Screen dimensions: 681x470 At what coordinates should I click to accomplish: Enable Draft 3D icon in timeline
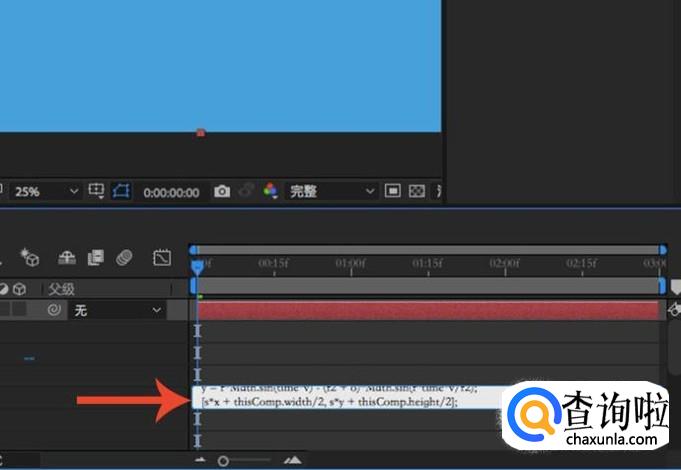pyautogui.click(x=30, y=257)
